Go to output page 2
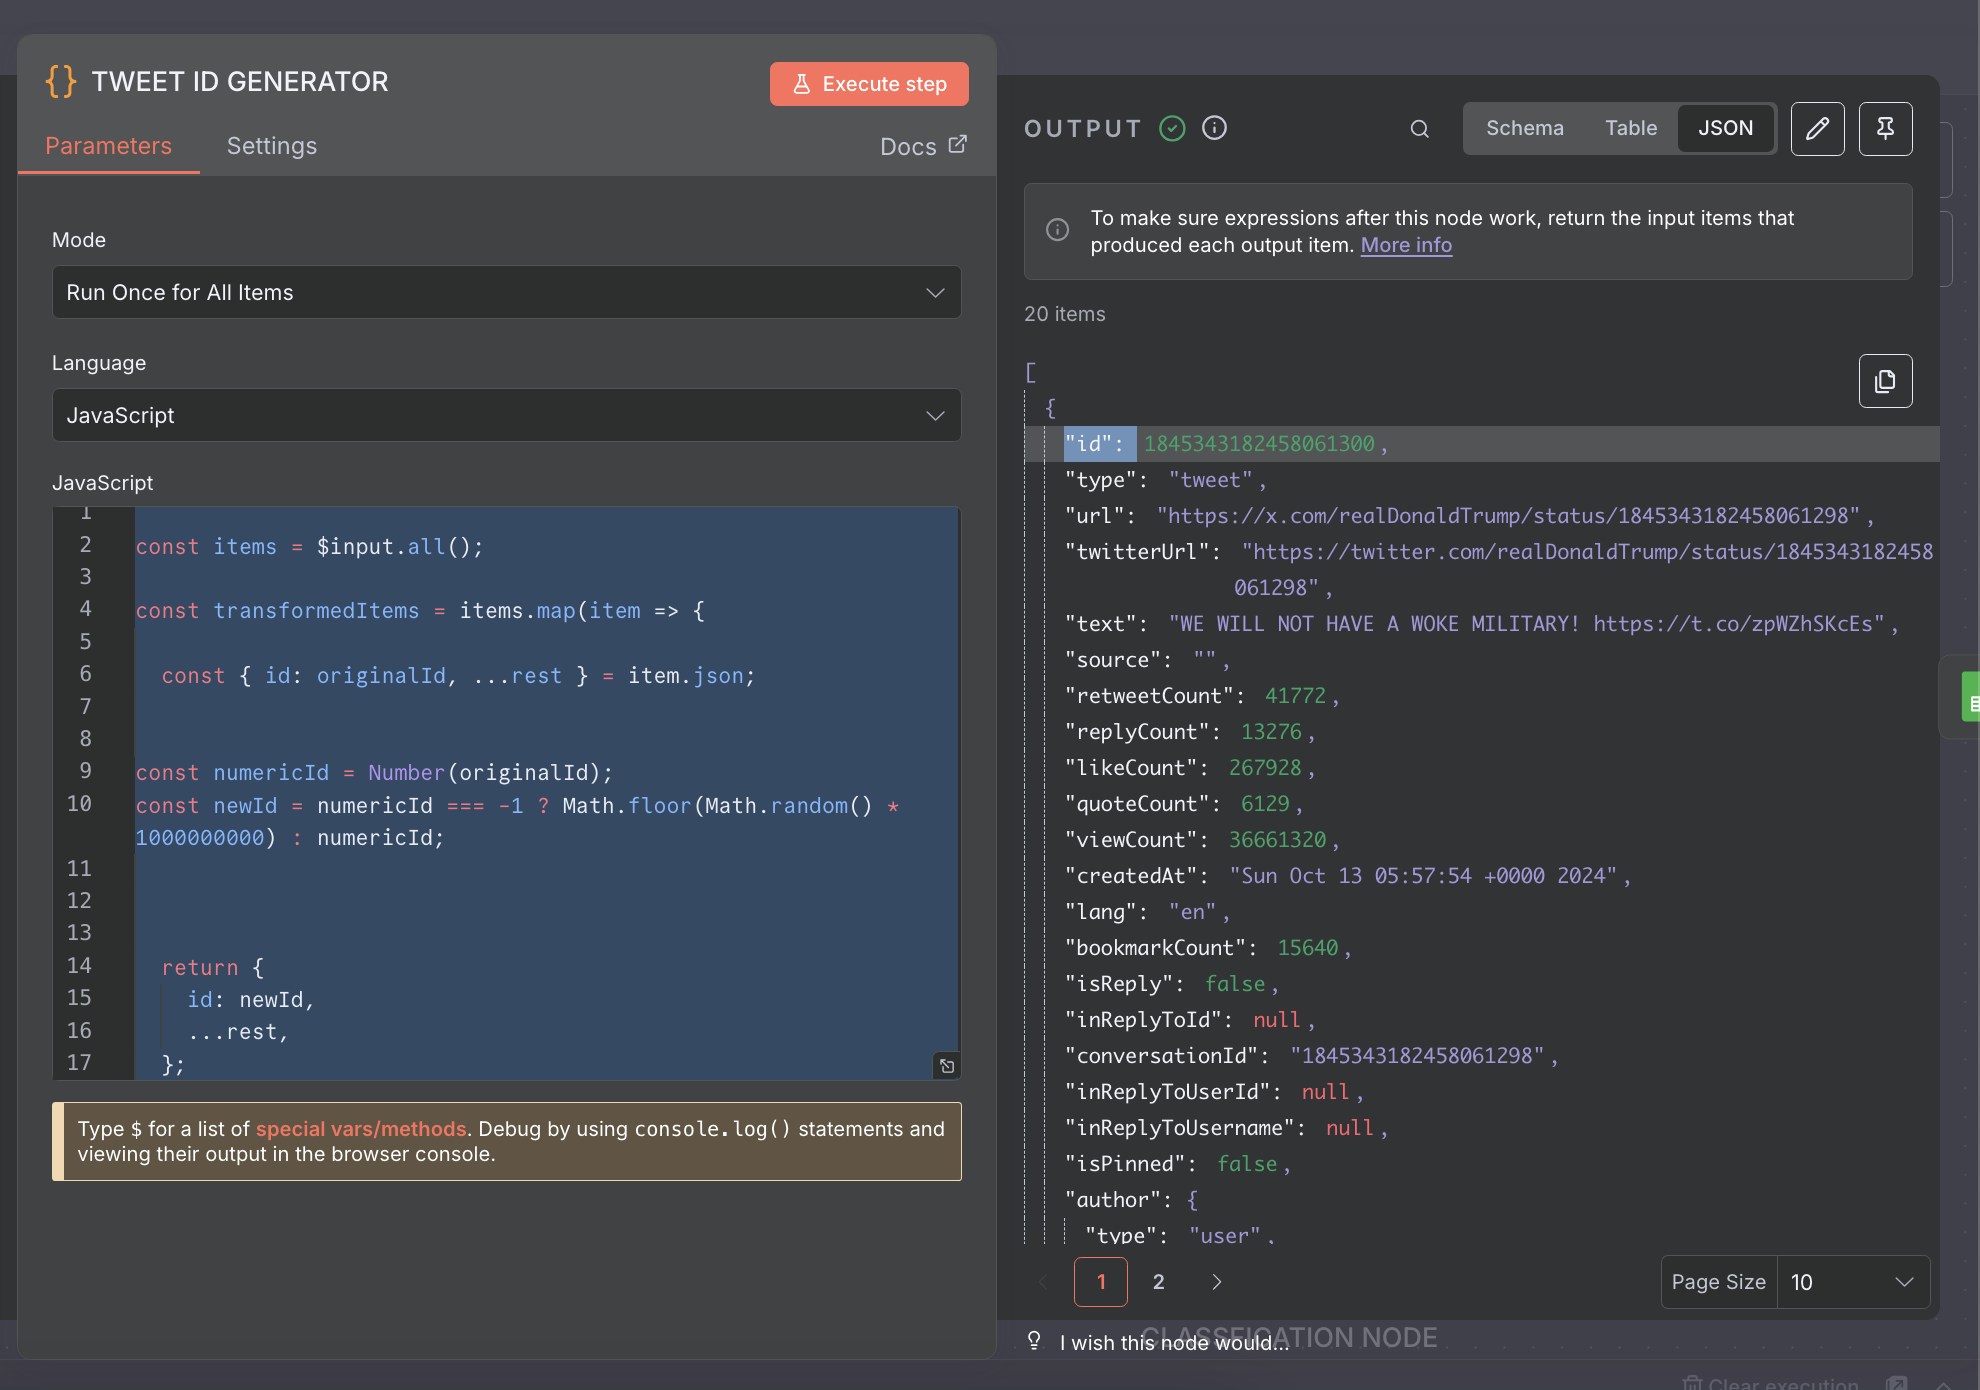The height and width of the screenshot is (1390, 1980). (1158, 1282)
